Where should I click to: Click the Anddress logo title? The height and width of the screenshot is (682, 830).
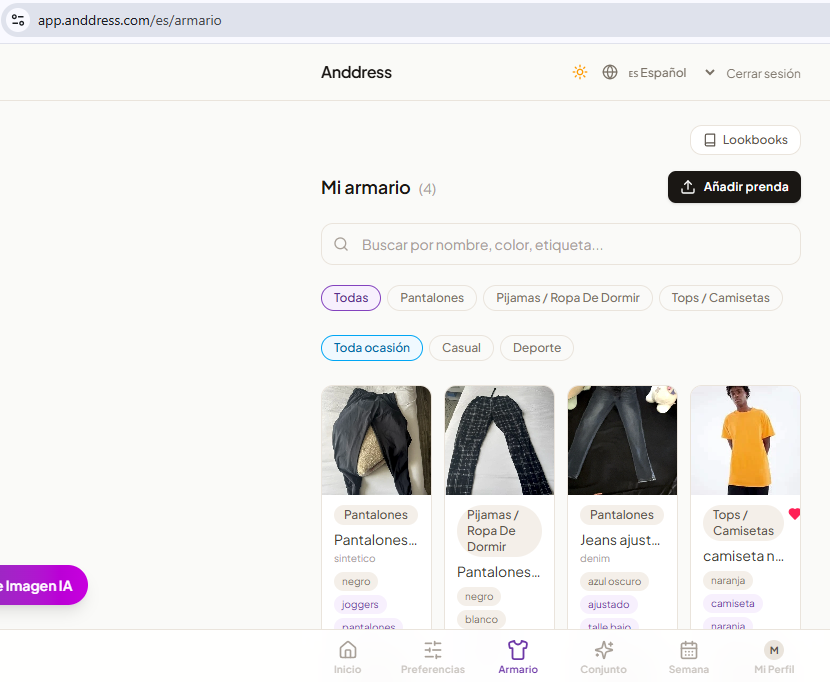click(356, 72)
